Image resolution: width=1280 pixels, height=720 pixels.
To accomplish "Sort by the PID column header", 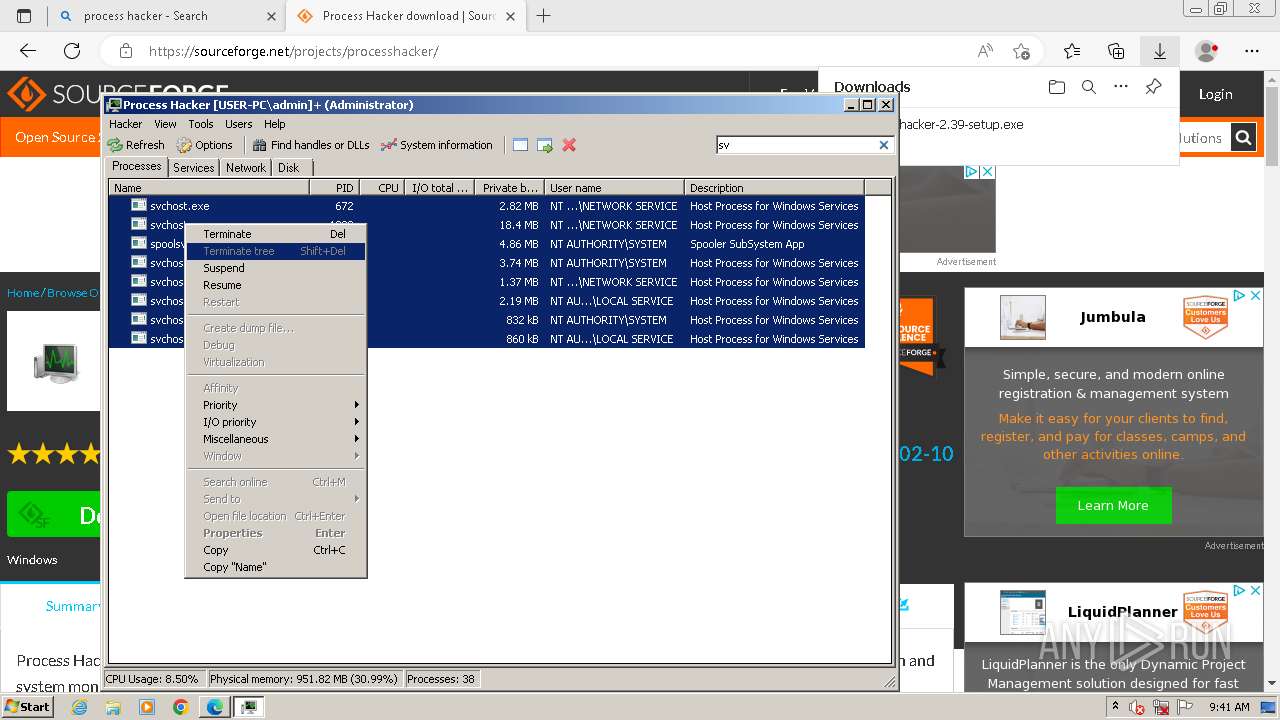I will click(334, 187).
